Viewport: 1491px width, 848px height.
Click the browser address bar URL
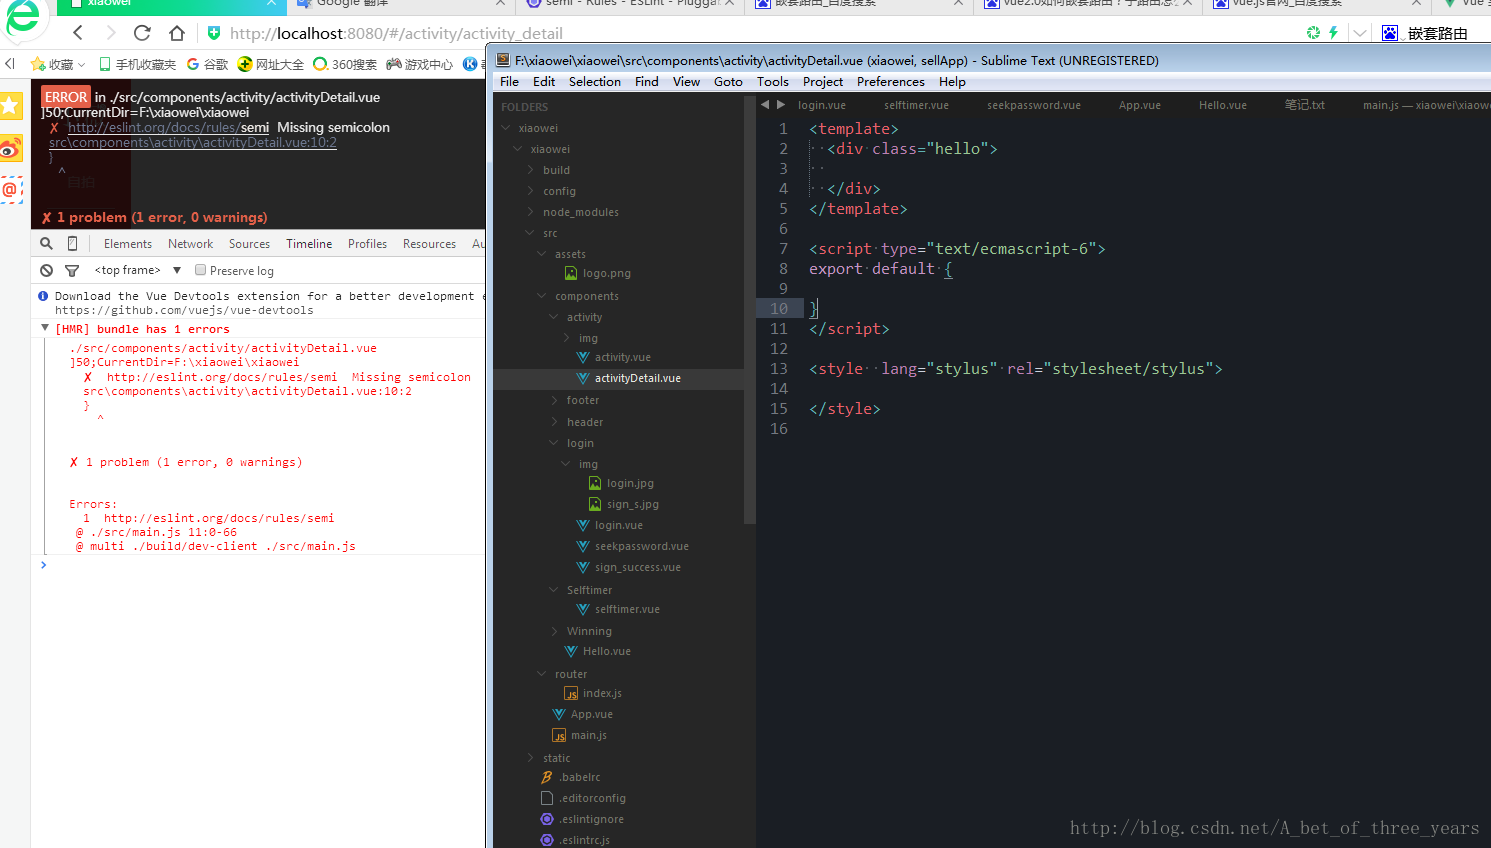(x=396, y=33)
